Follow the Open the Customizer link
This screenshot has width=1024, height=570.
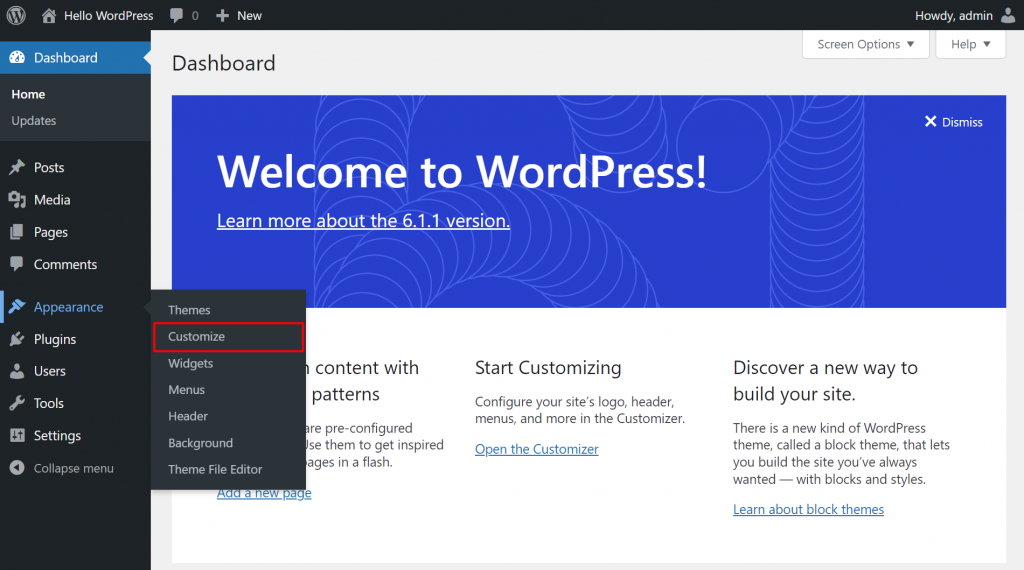click(x=536, y=449)
